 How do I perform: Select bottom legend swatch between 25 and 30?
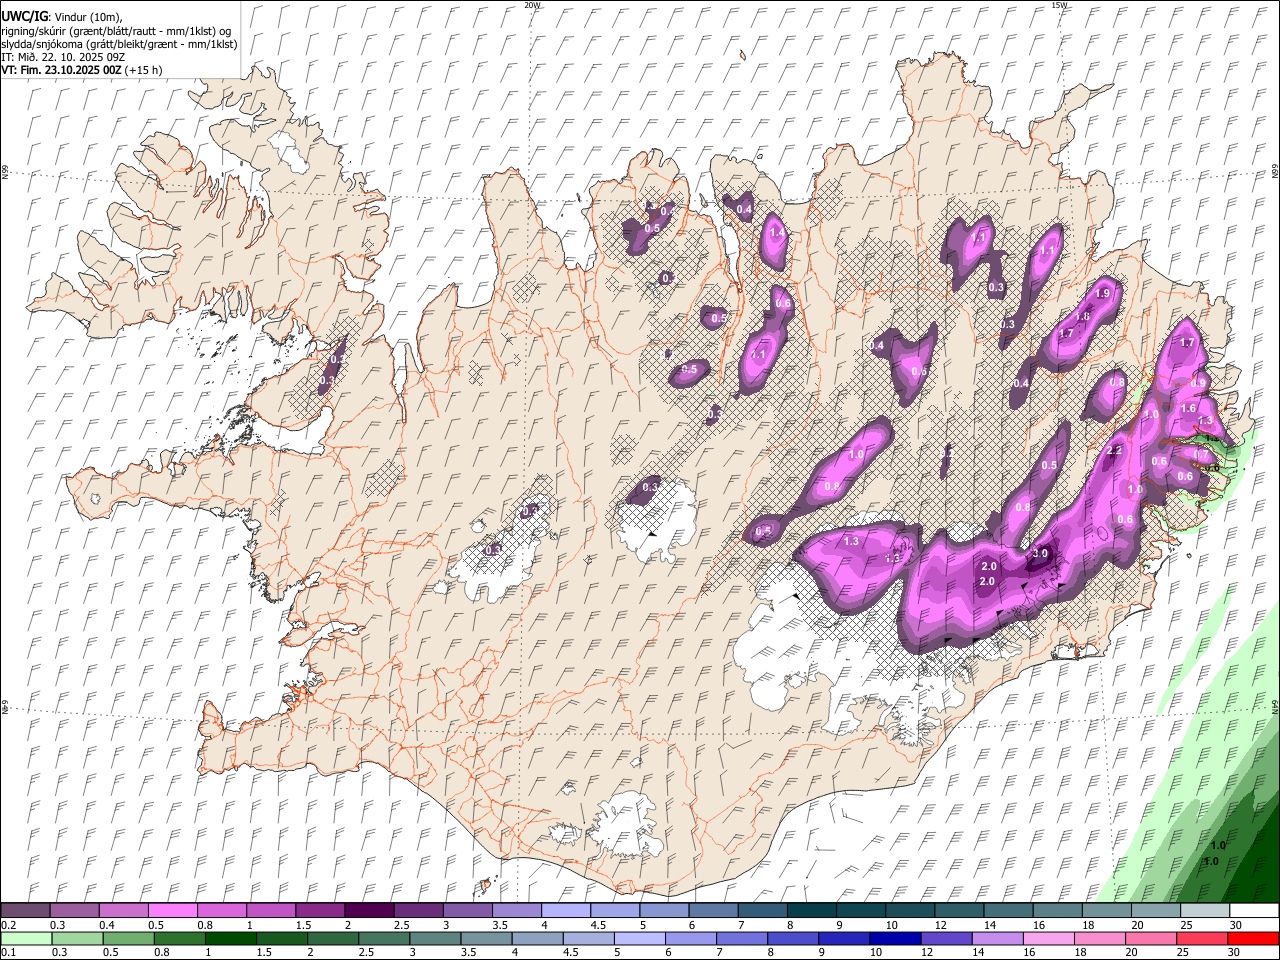click(1202, 938)
